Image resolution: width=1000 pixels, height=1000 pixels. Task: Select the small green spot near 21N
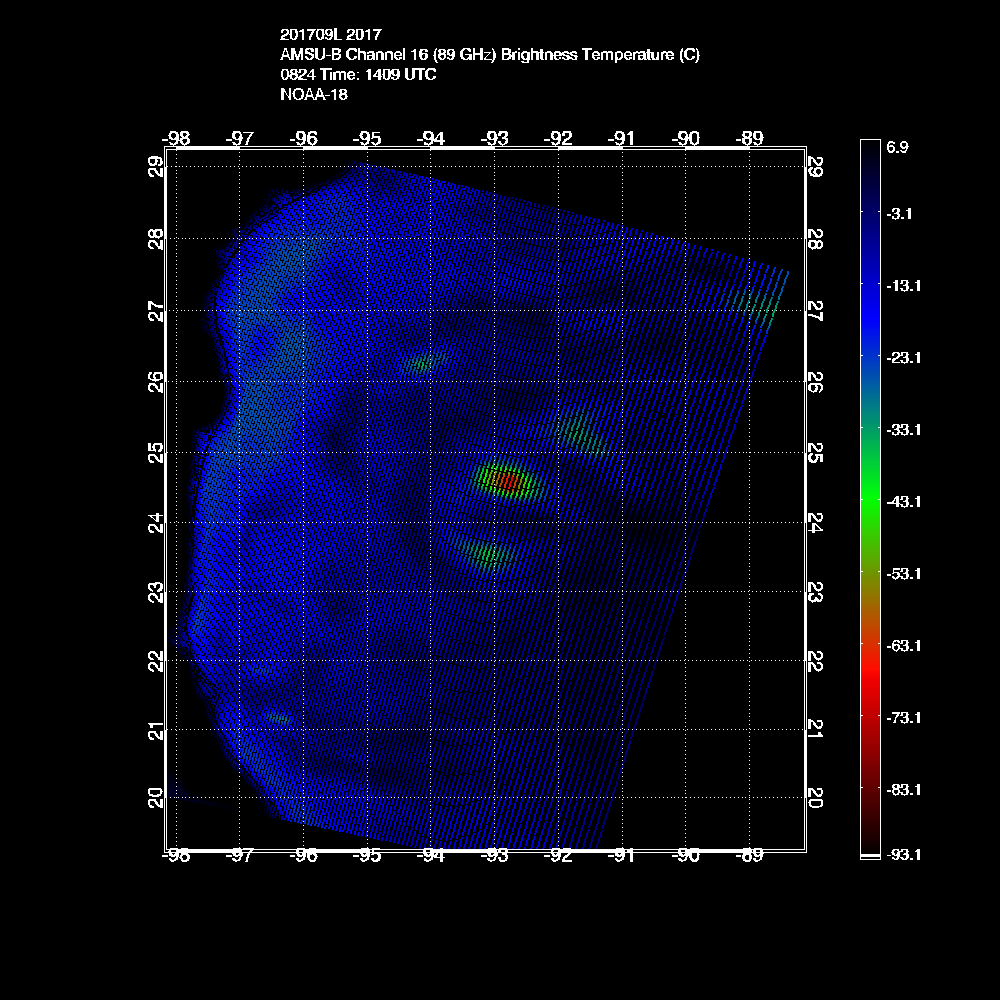point(279,717)
